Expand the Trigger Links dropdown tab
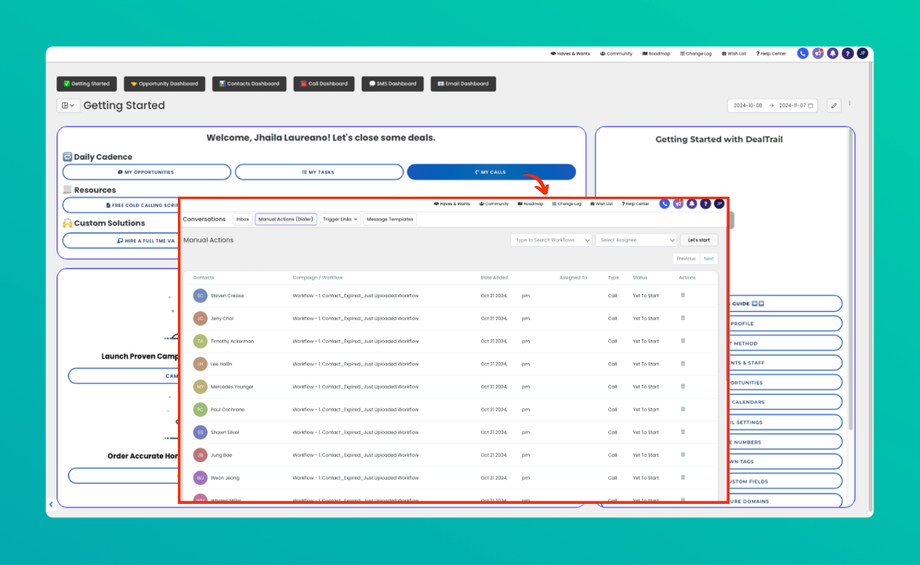The image size is (920, 565). pos(340,219)
